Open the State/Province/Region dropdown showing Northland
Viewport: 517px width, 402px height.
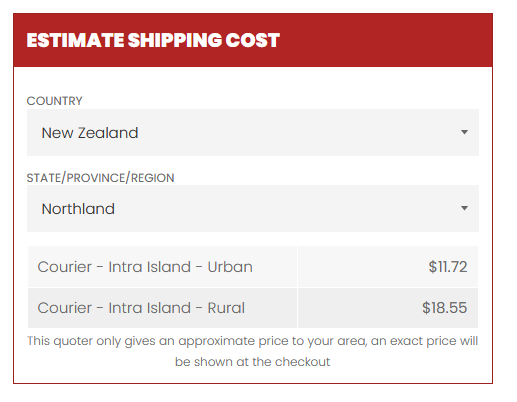(x=253, y=208)
